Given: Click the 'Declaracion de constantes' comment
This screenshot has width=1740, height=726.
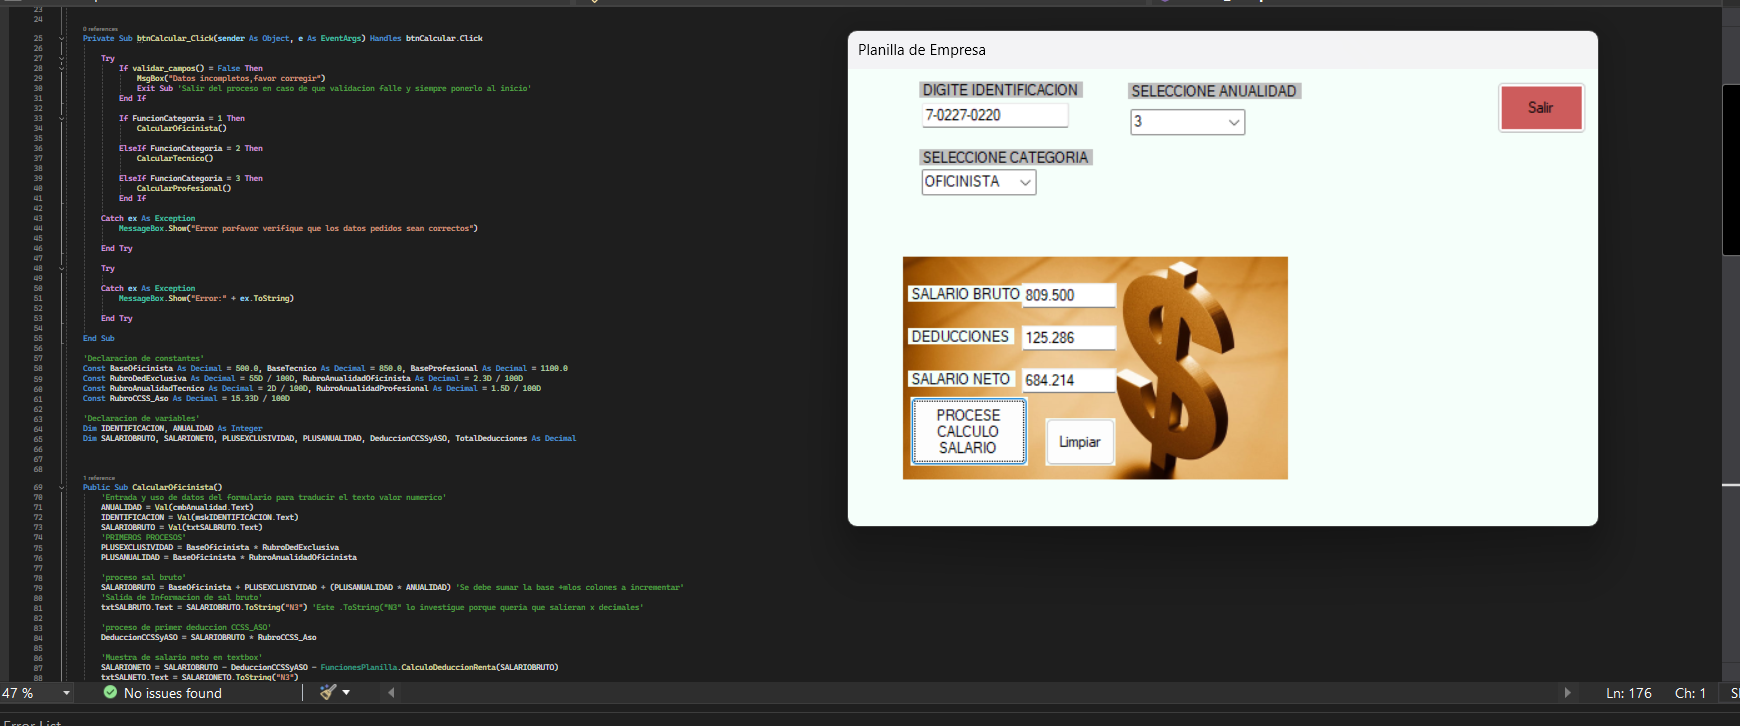Looking at the screenshot, I should click(143, 358).
